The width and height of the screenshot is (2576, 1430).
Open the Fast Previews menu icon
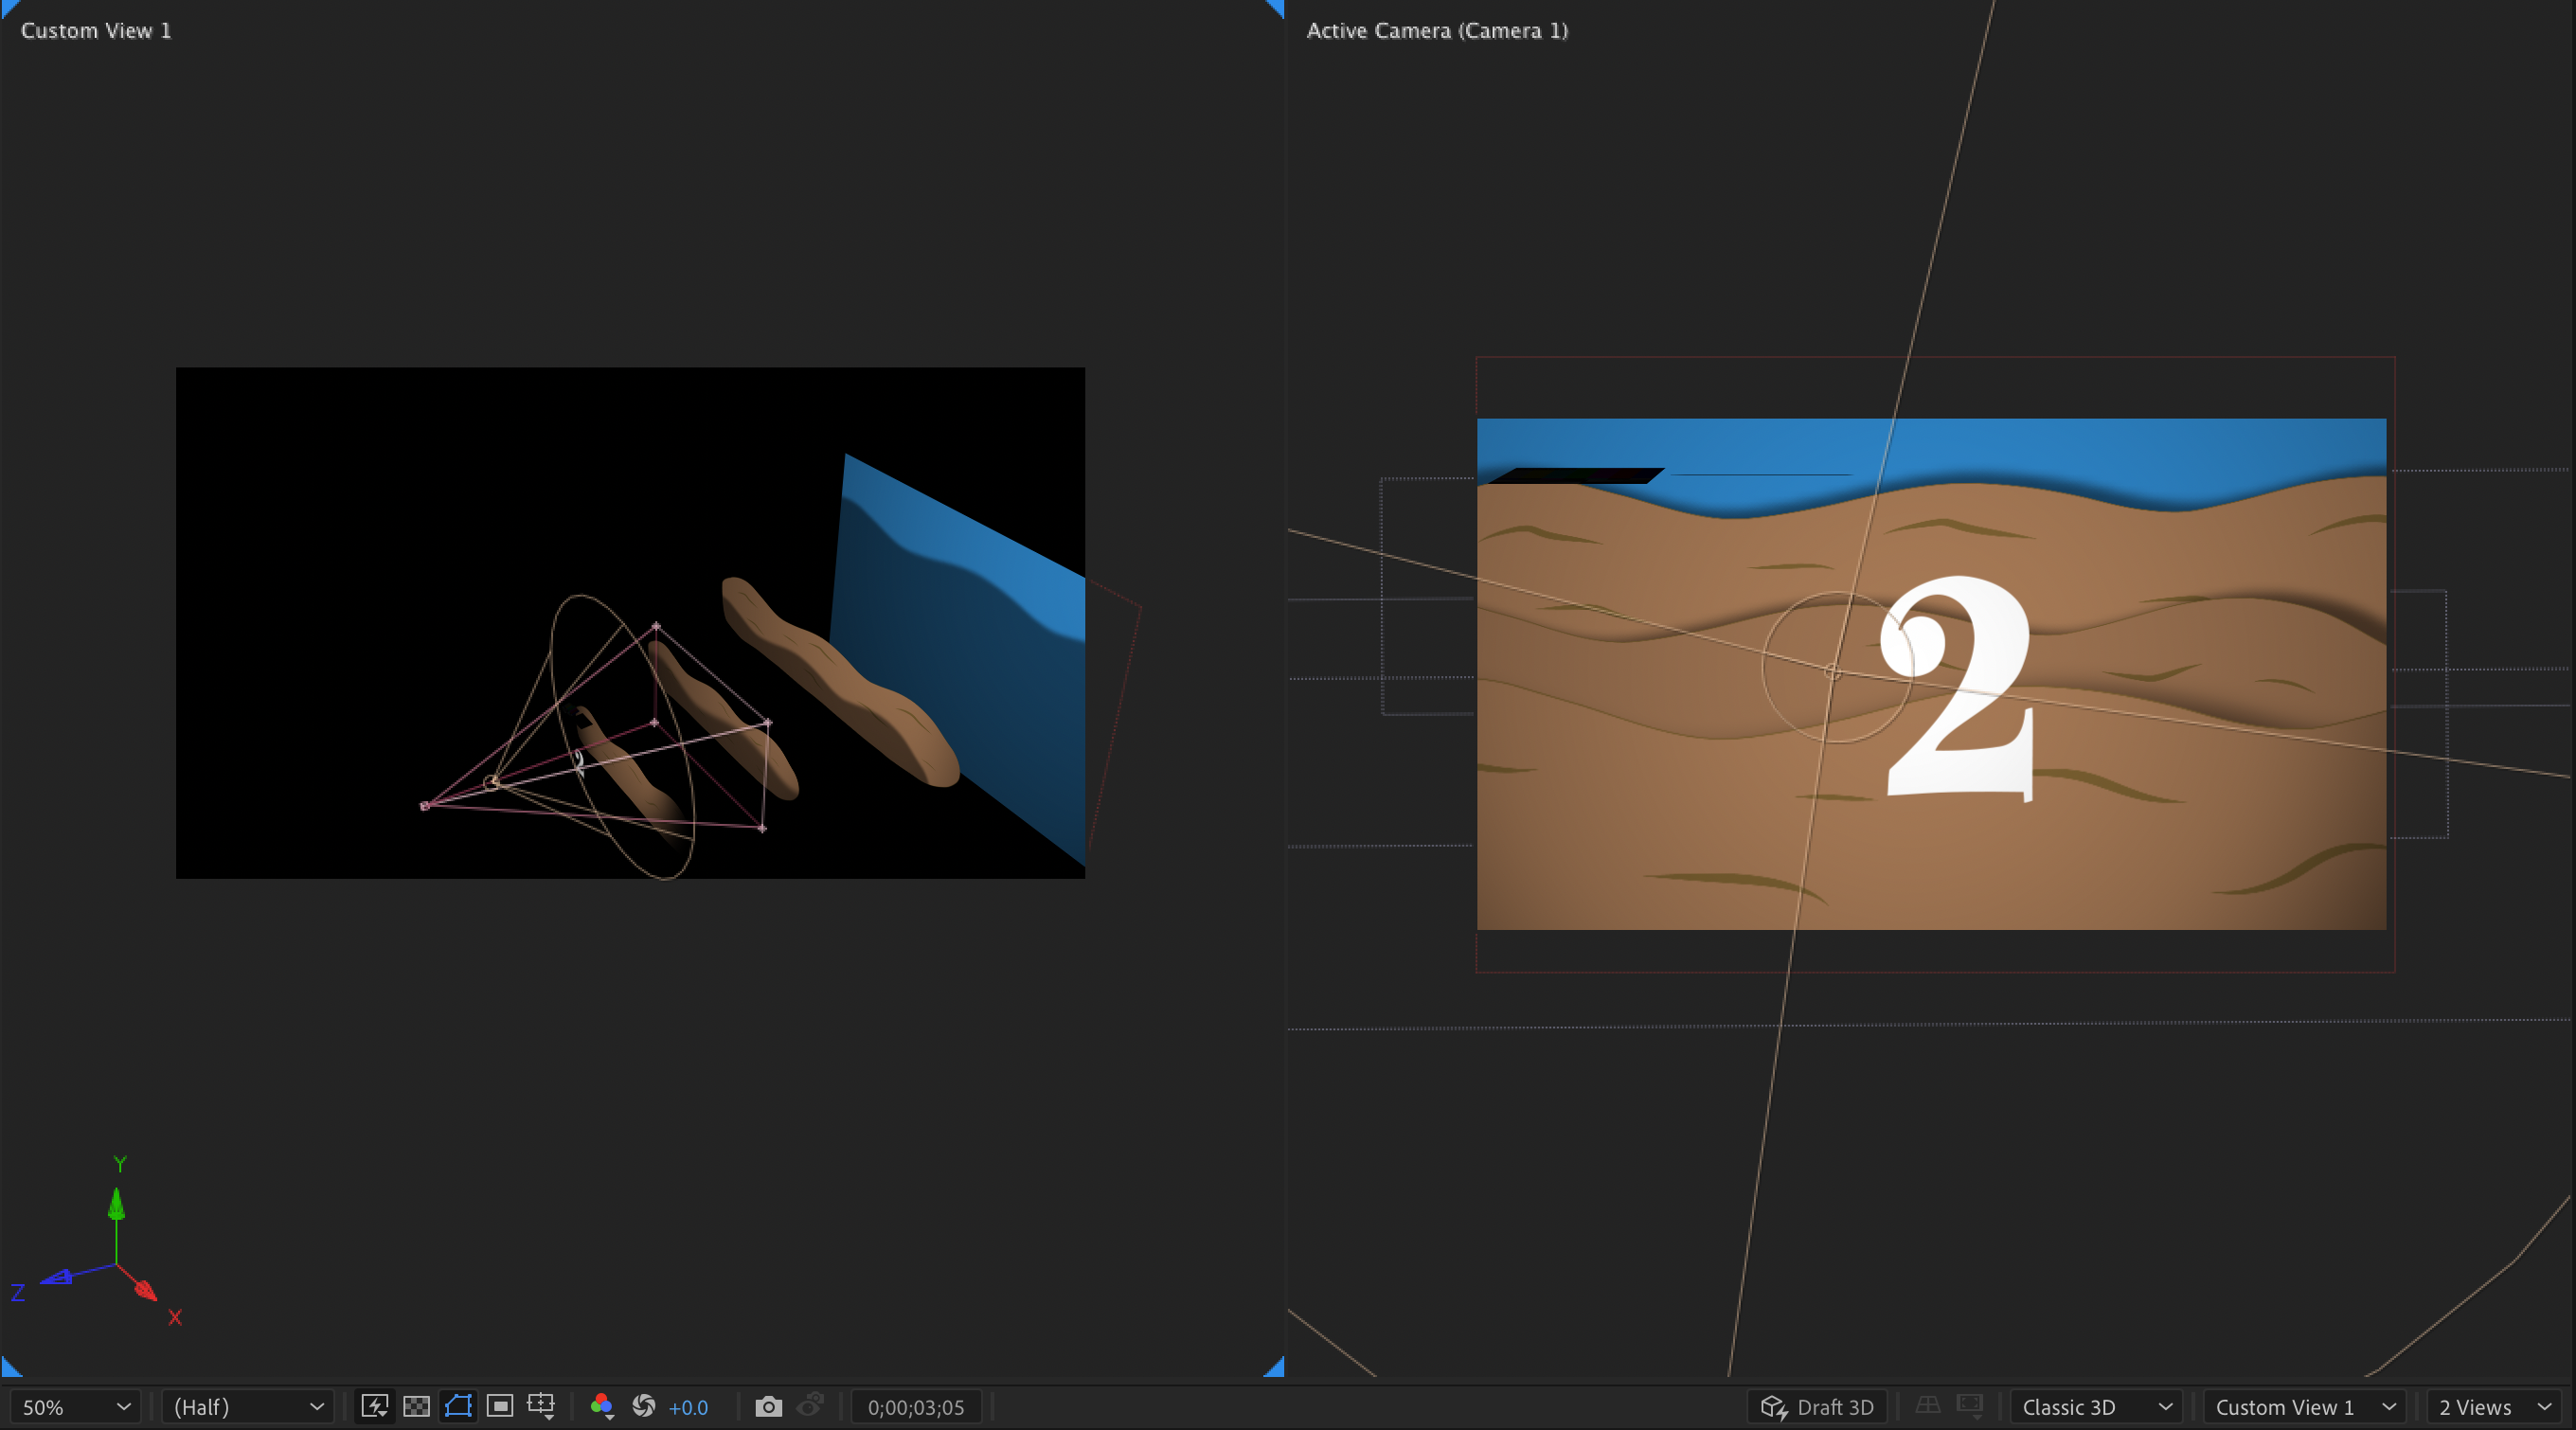coord(375,1406)
